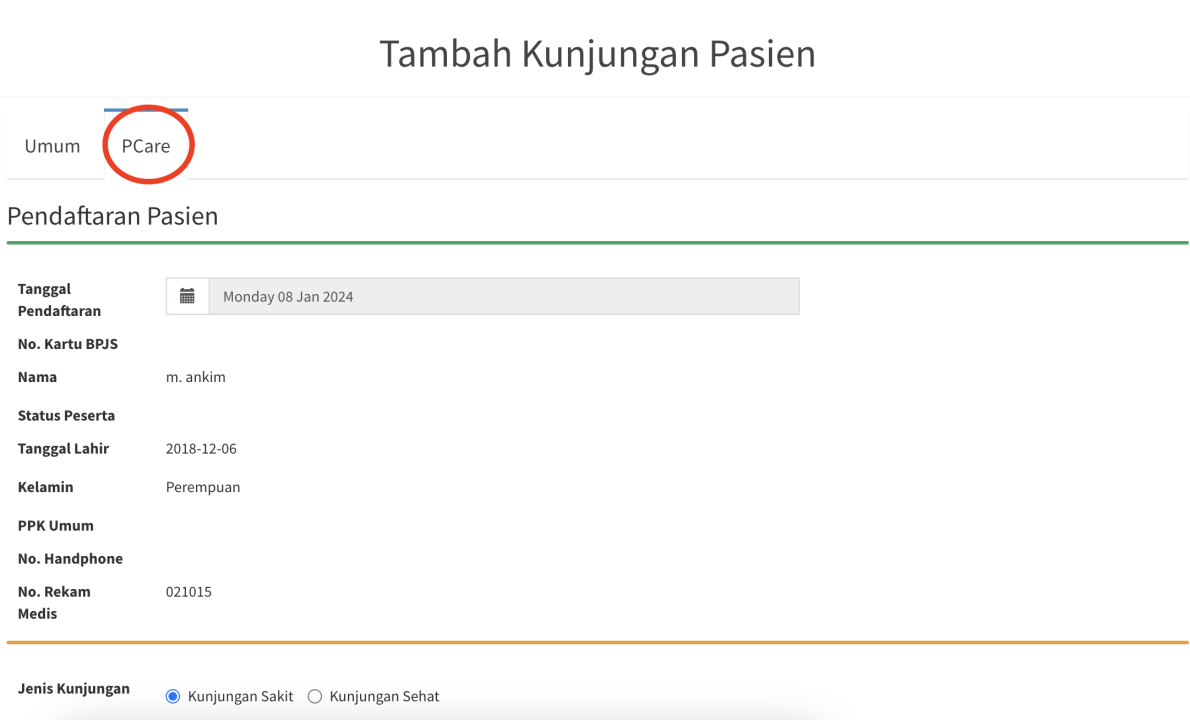The width and height of the screenshot is (1190, 720).
Task: Switch to the Umum tab
Action: click(53, 146)
